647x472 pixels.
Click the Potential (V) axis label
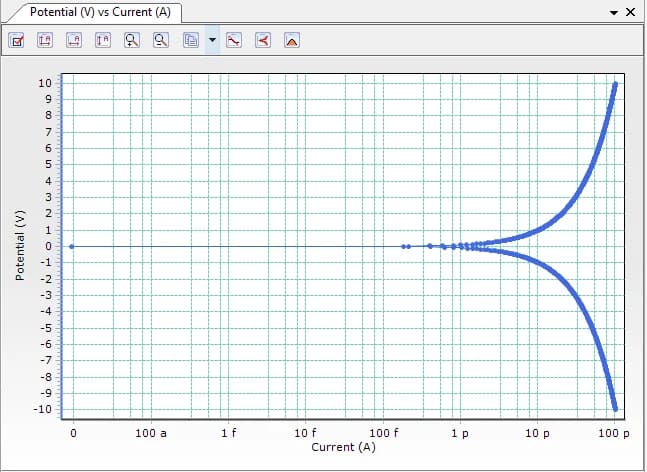point(20,245)
